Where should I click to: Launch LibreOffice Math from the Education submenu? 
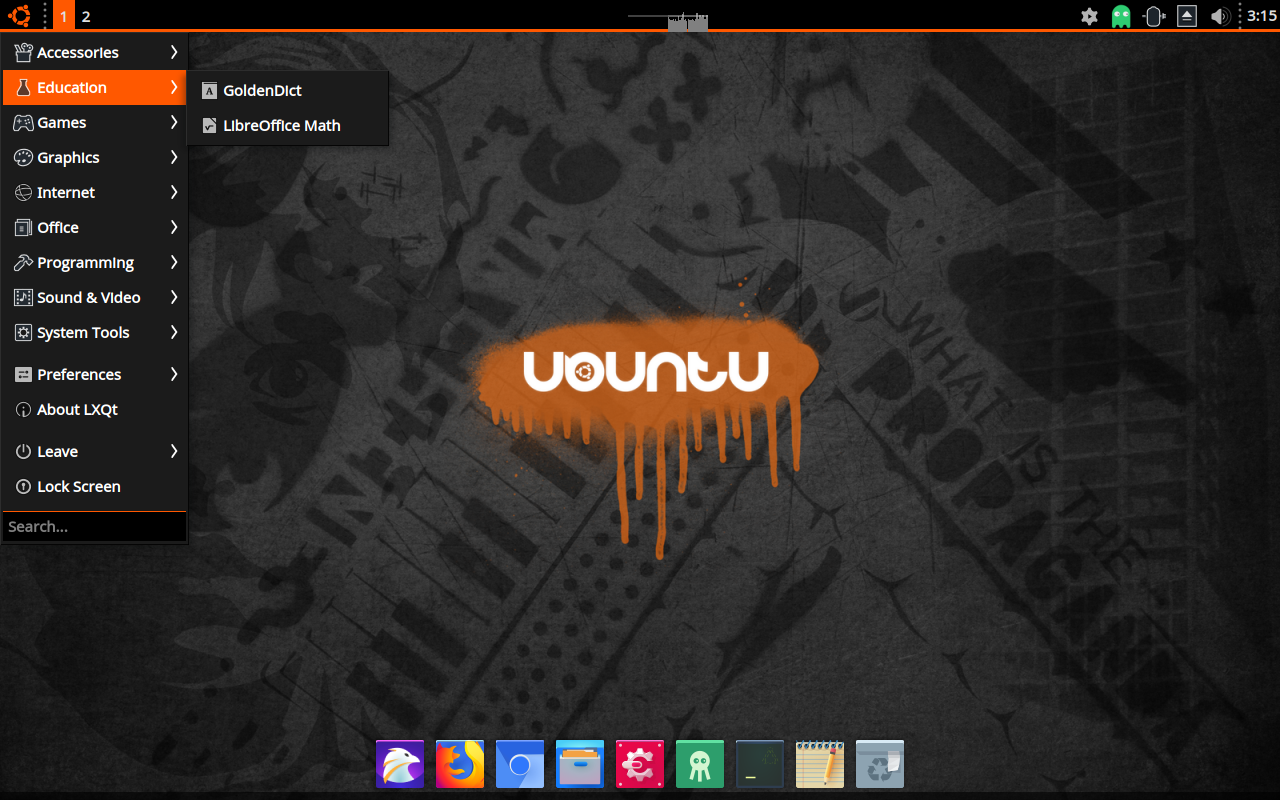pos(288,125)
